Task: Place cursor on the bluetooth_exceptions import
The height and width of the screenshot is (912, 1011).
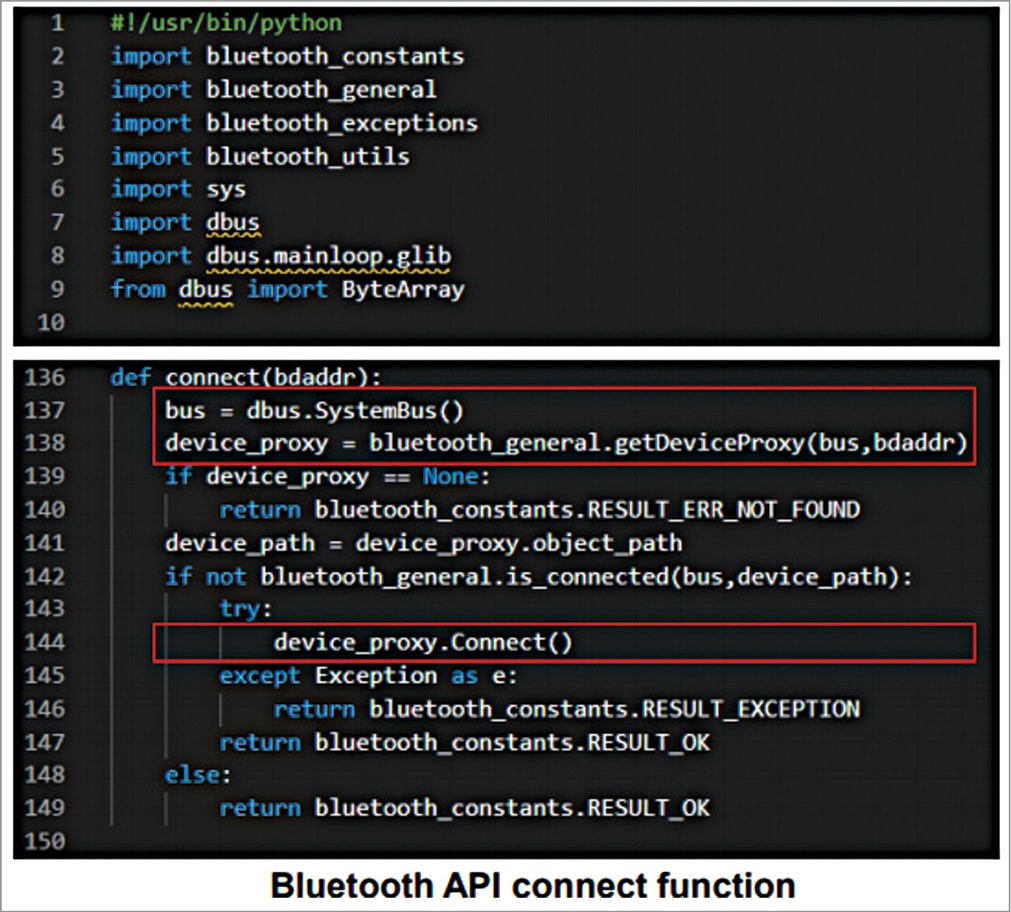Action: (x=342, y=123)
